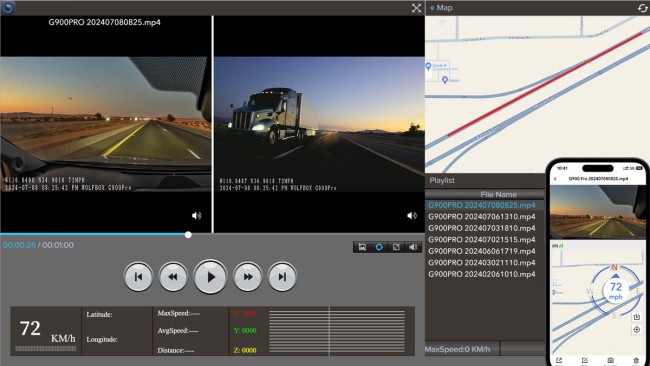The image size is (650, 366).
Task: Click the Playlist panel title
Action: pyautogui.click(x=442, y=181)
